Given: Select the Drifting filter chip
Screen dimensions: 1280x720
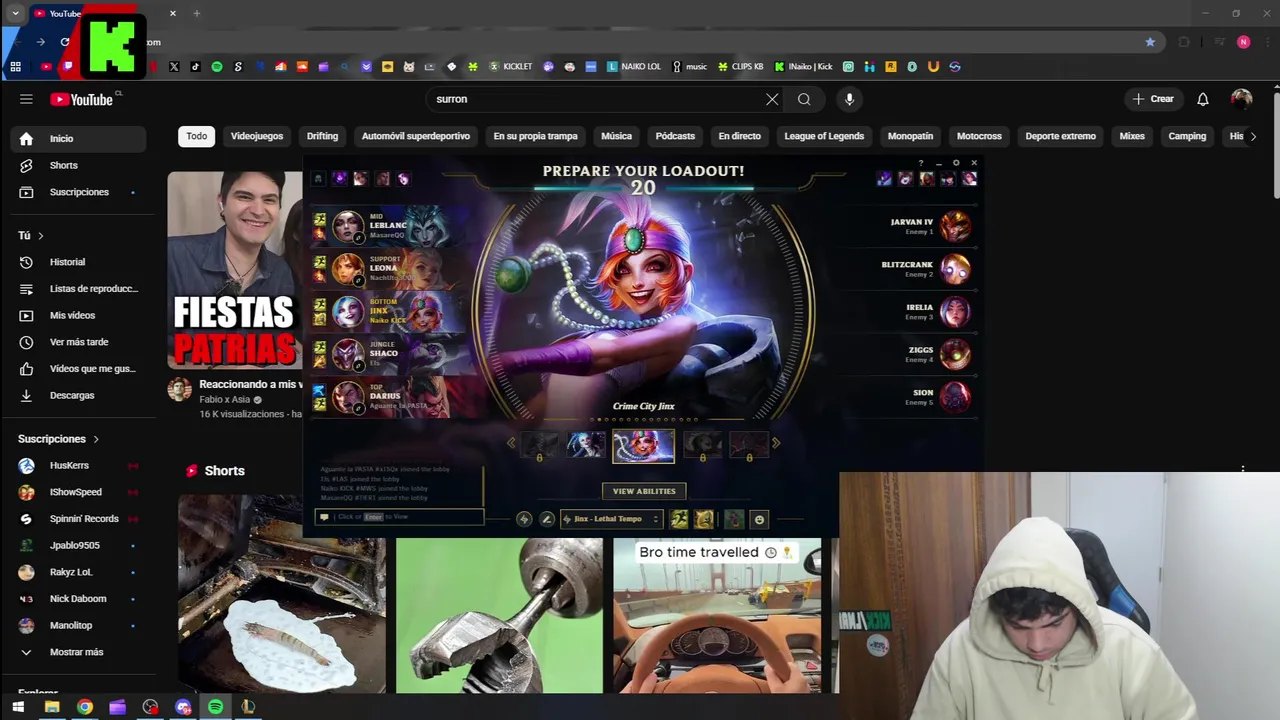Looking at the screenshot, I should (322, 136).
